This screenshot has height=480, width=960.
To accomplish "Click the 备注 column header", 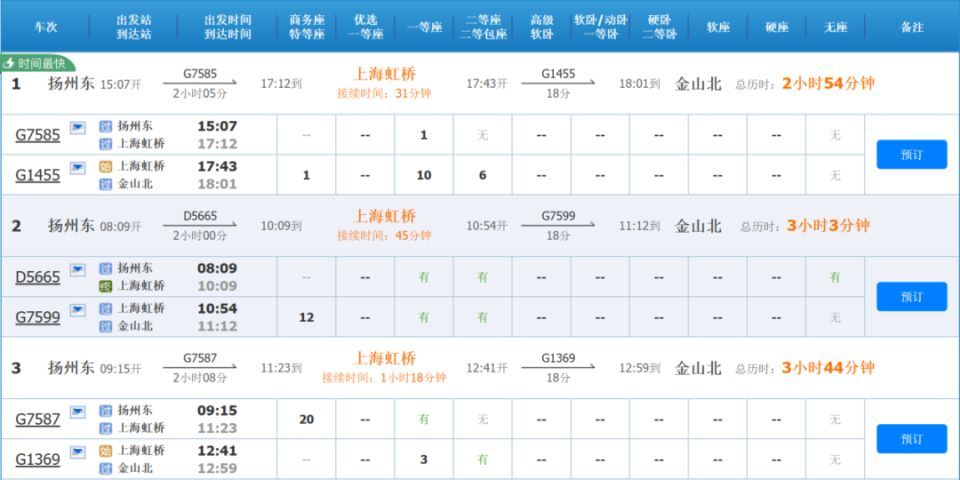I will 912,27.
